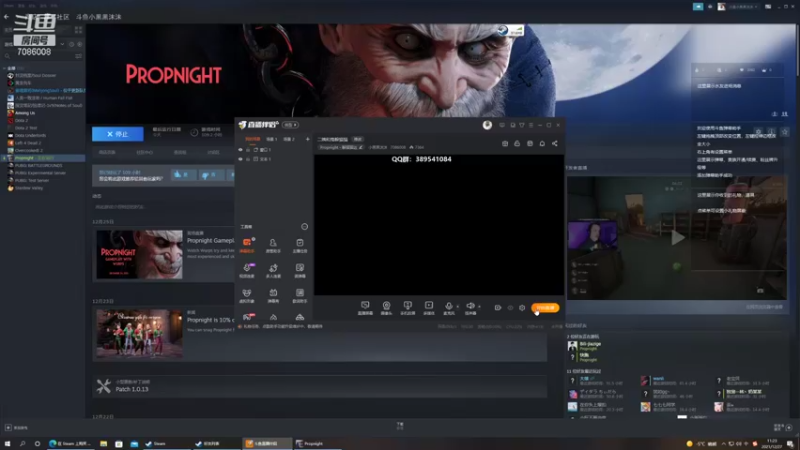The height and width of the screenshot is (450, 800).
Task: Mute the microphone in streaming app
Action: point(448,308)
